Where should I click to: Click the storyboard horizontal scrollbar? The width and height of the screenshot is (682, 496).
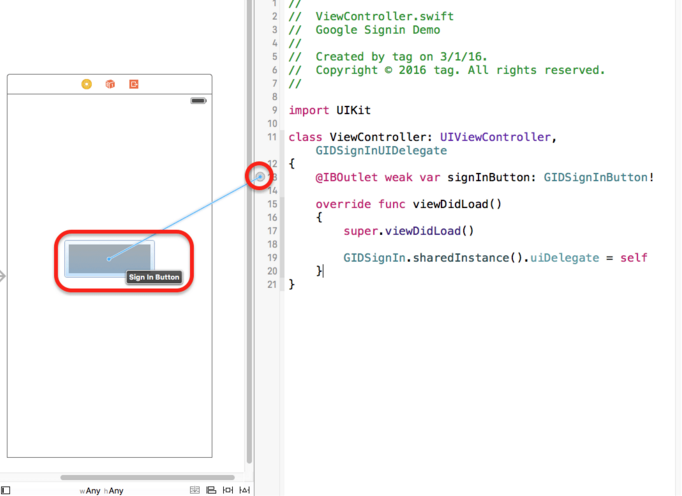click(147, 477)
